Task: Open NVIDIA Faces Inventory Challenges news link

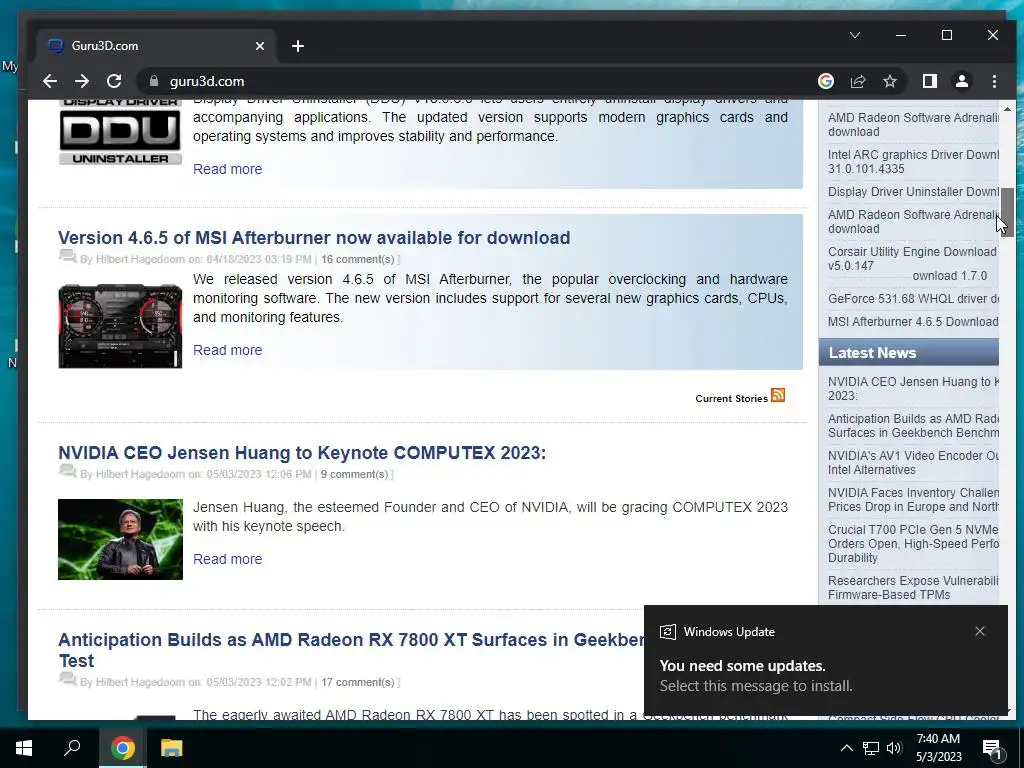Action: click(x=913, y=500)
